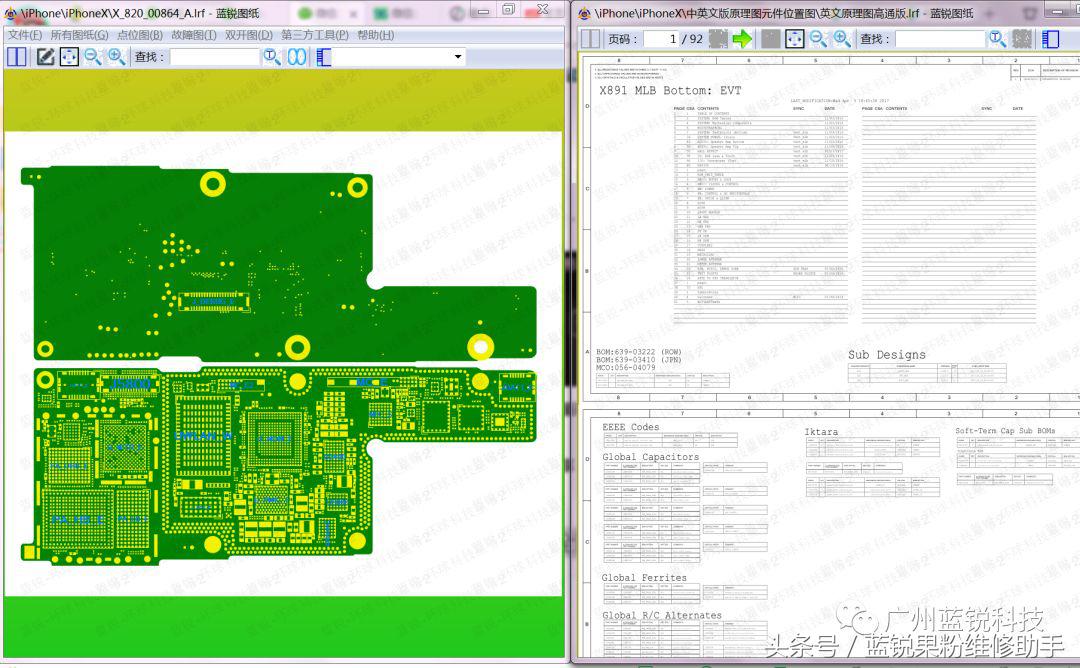
Task: Toggle the sidebar panel icon in schematic window
Action: 1050,39
